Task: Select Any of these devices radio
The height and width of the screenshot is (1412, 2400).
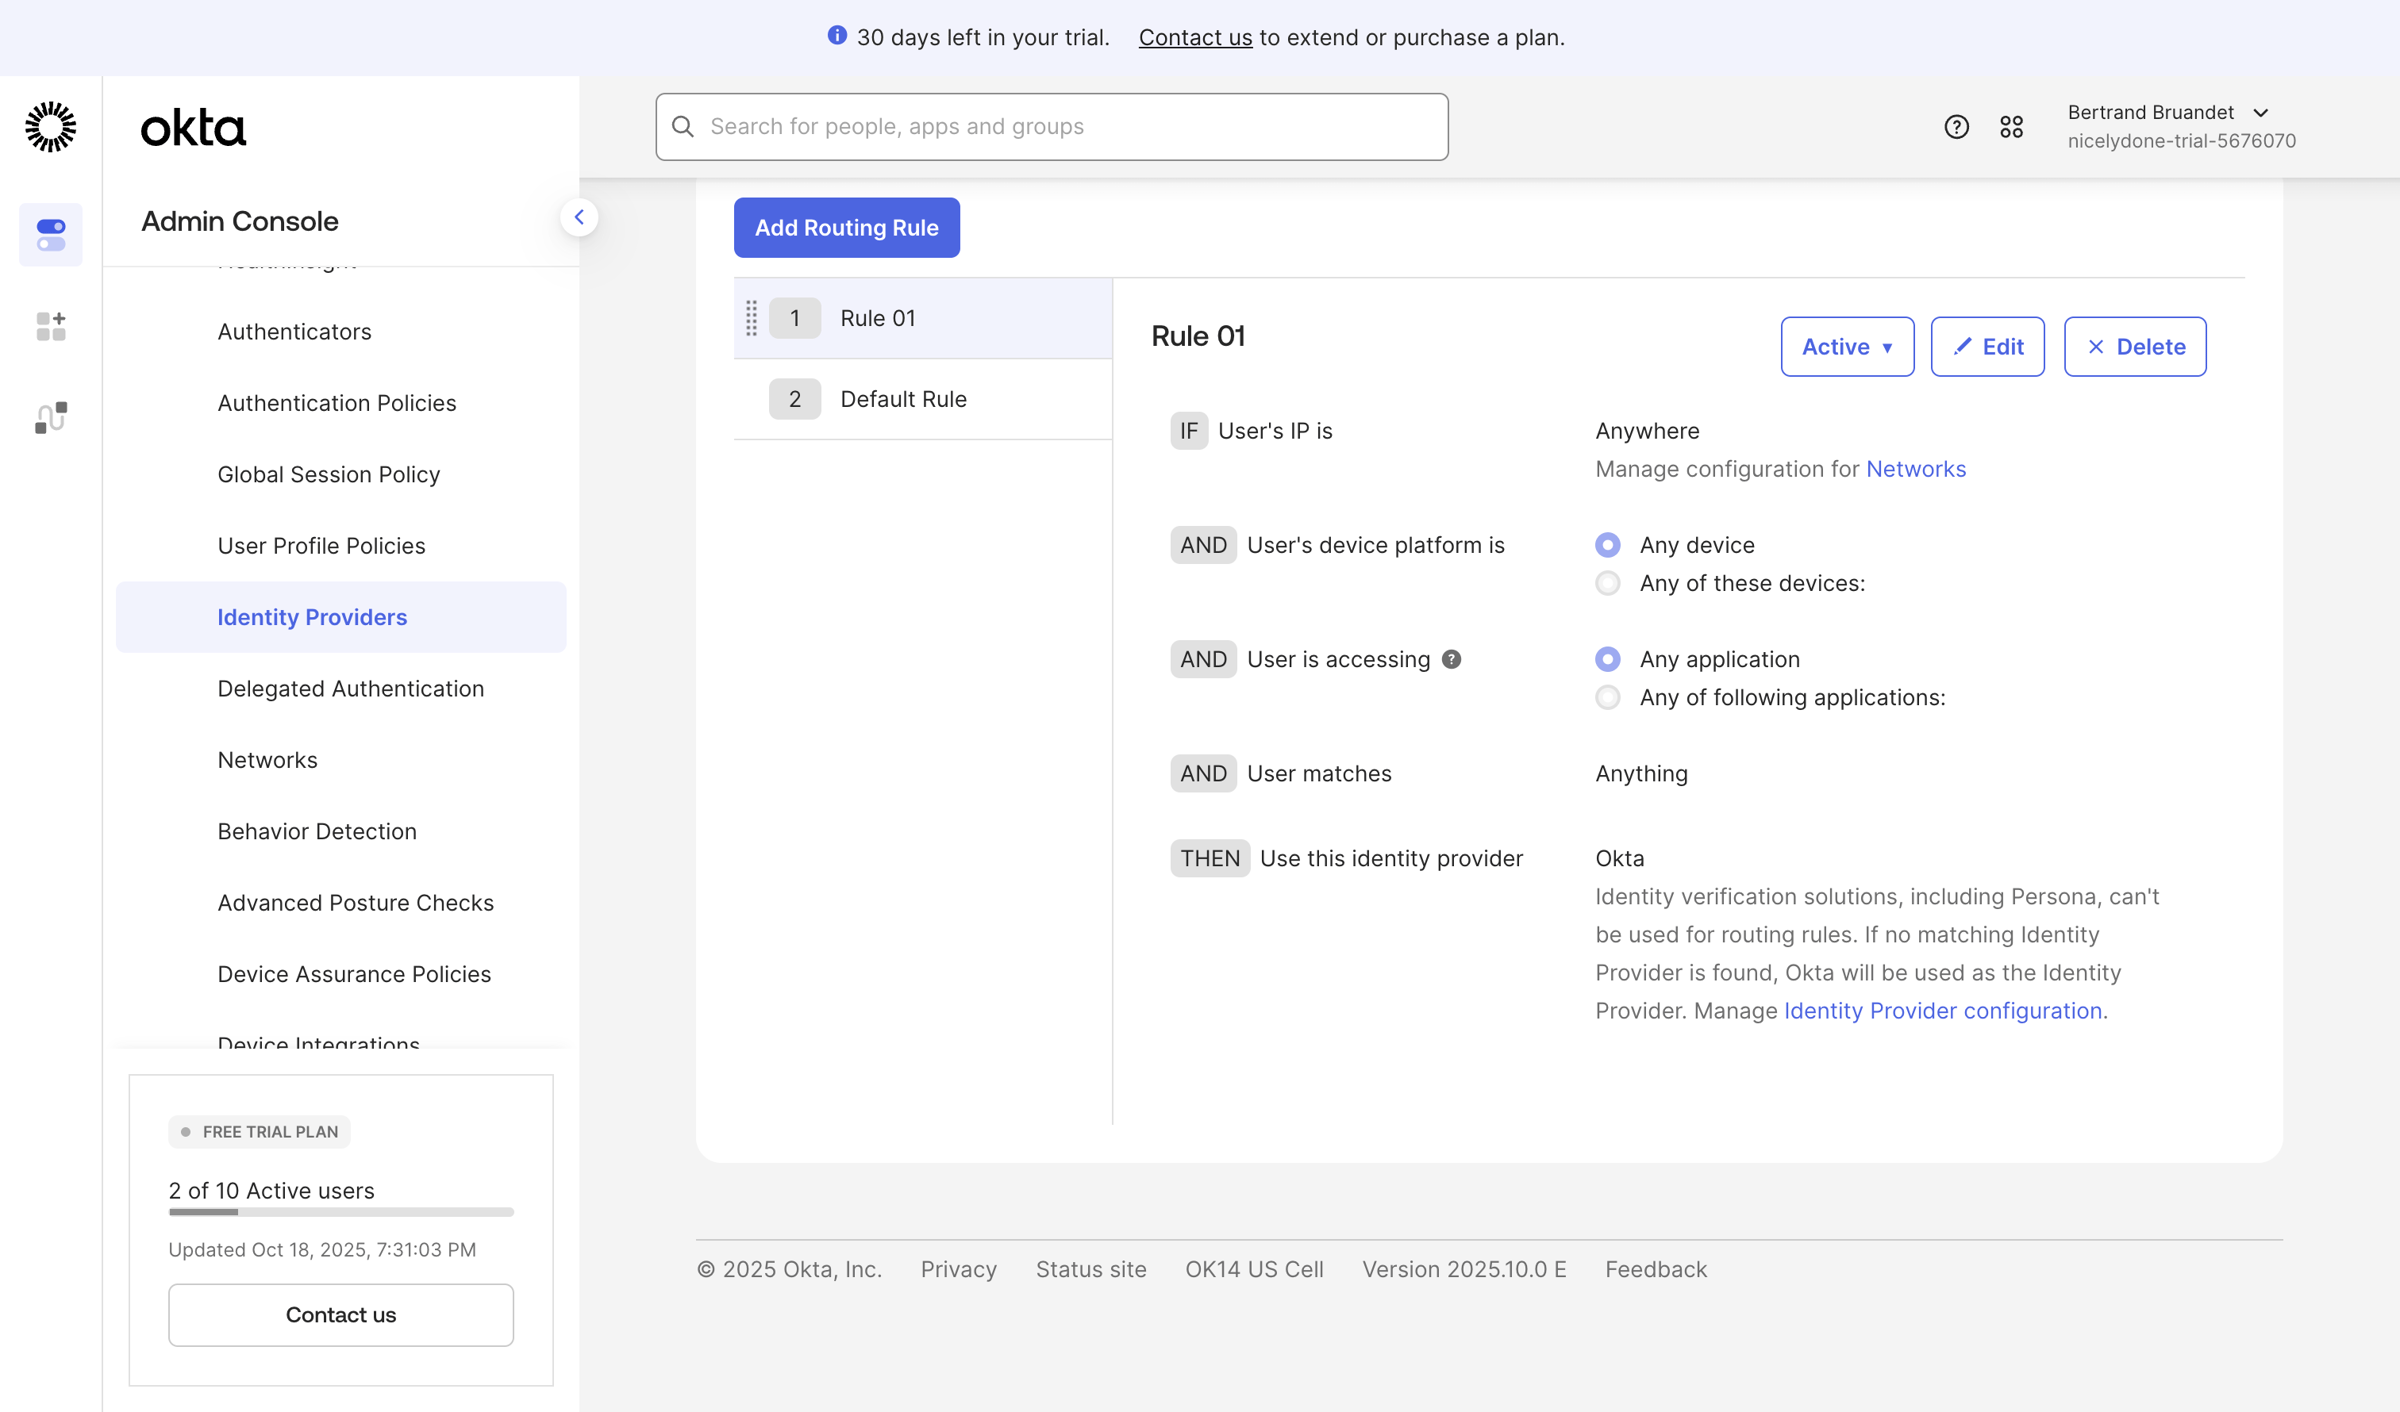Action: pos(1608,583)
